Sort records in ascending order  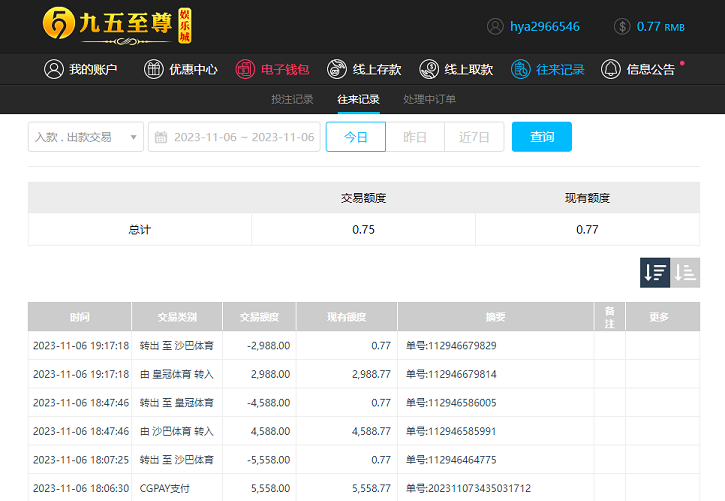(685, 272)
